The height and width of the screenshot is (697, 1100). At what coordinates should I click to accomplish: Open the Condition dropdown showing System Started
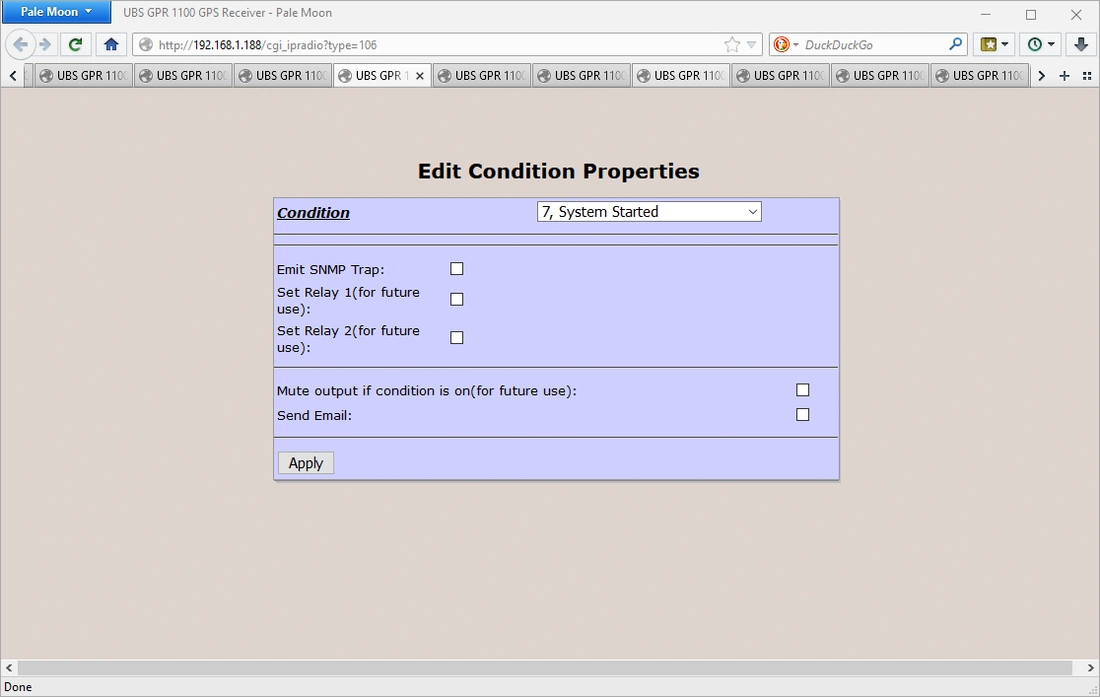[649, 212]
